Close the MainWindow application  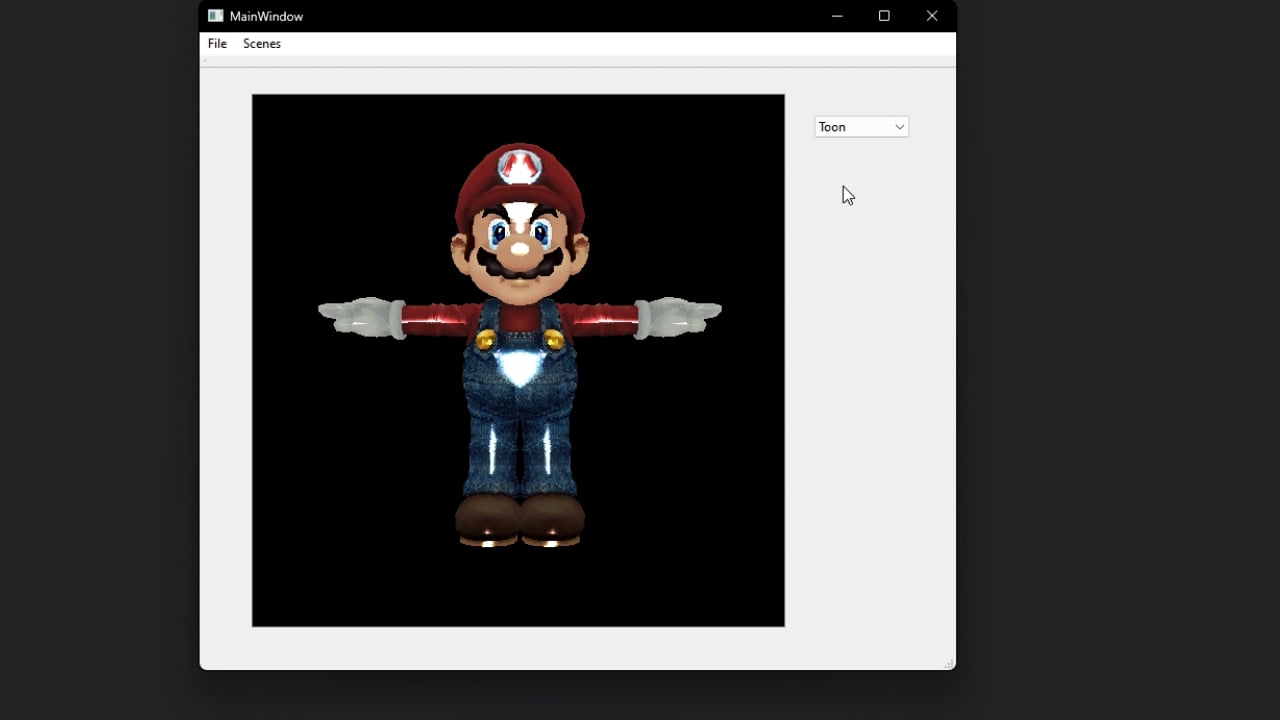tap(932, 16)
